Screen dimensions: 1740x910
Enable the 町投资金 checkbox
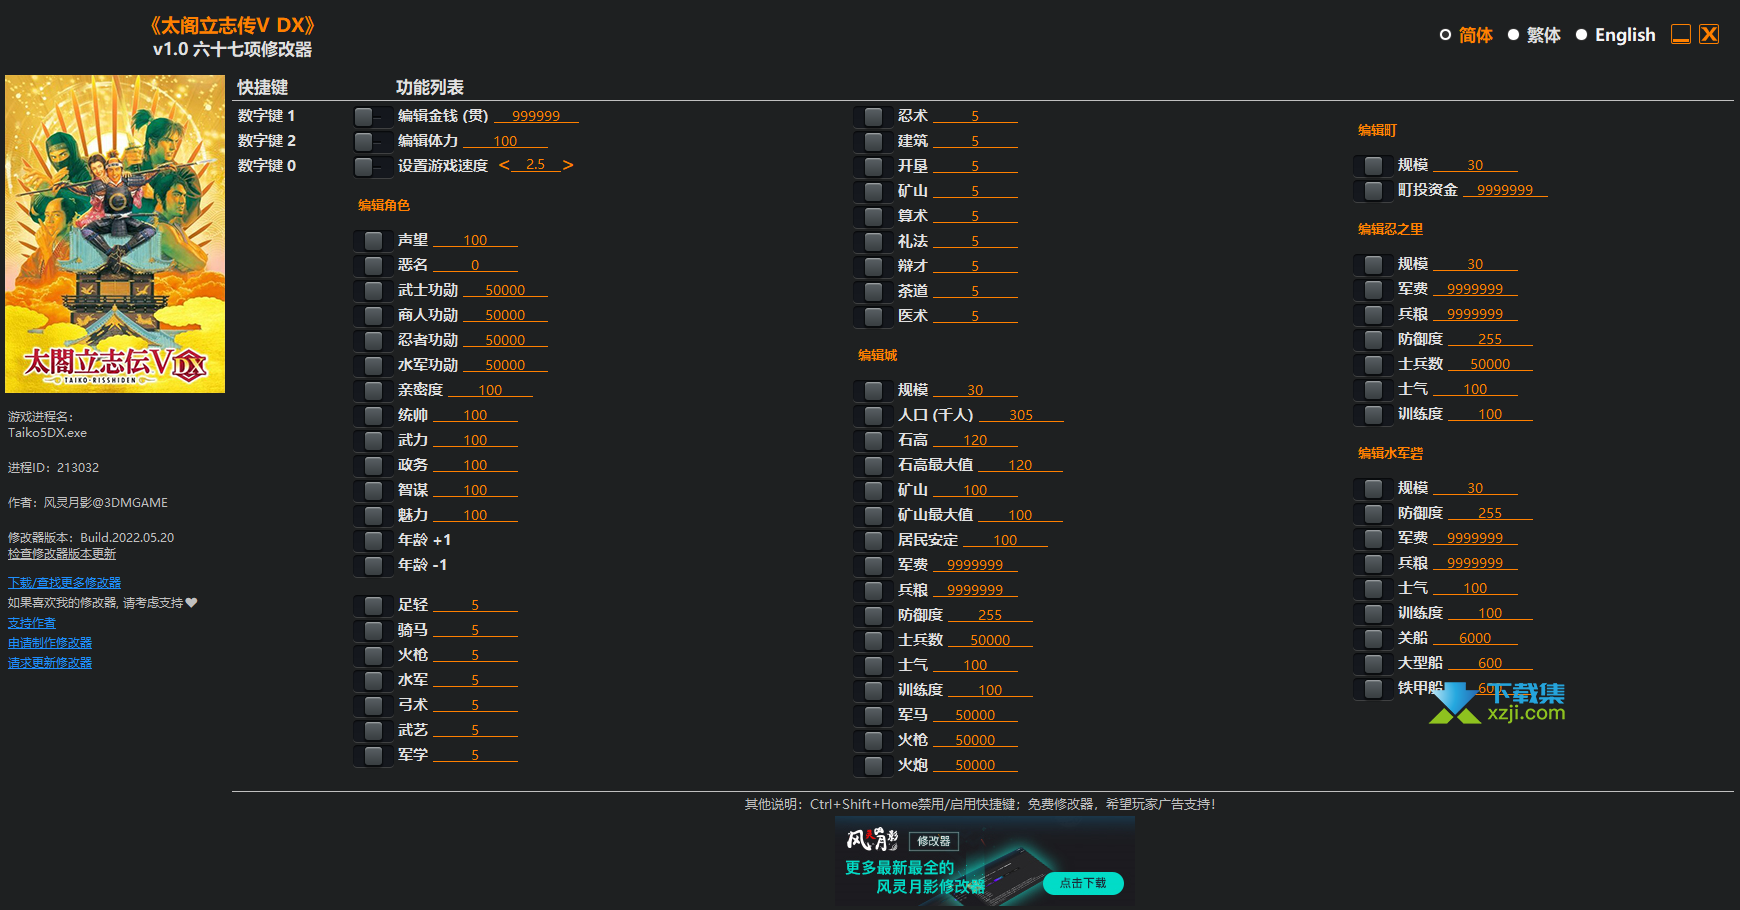pos(1372,190)
